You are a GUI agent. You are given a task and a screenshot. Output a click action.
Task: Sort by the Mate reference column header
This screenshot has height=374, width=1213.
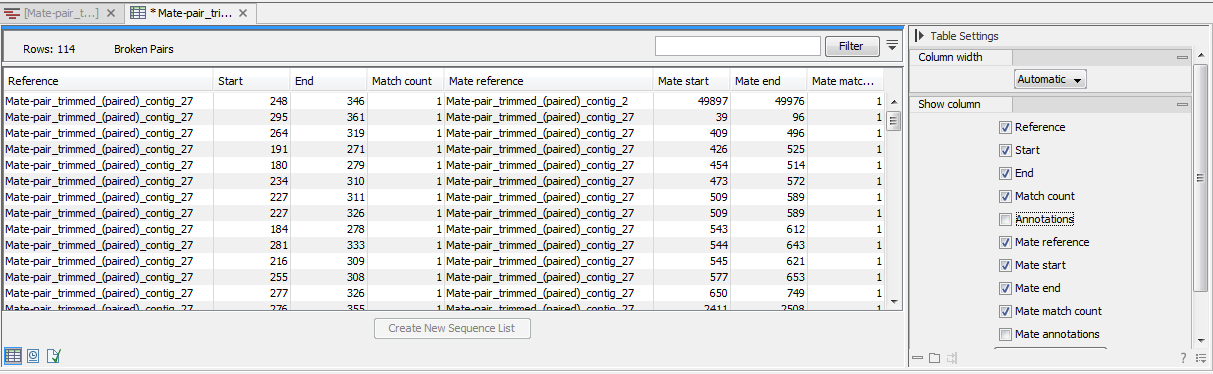548,81
